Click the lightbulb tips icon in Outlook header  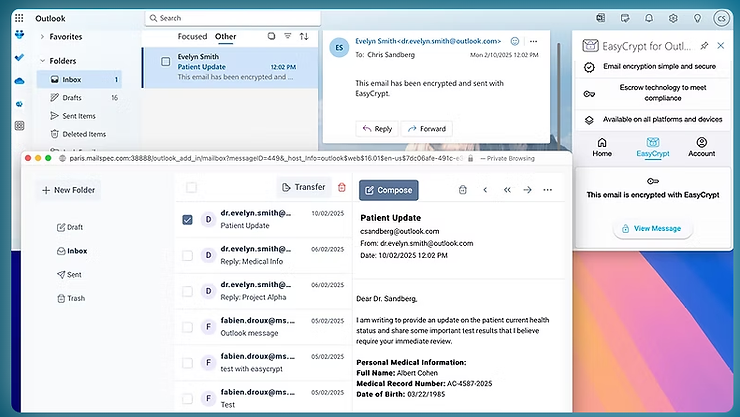click(697, 18)
